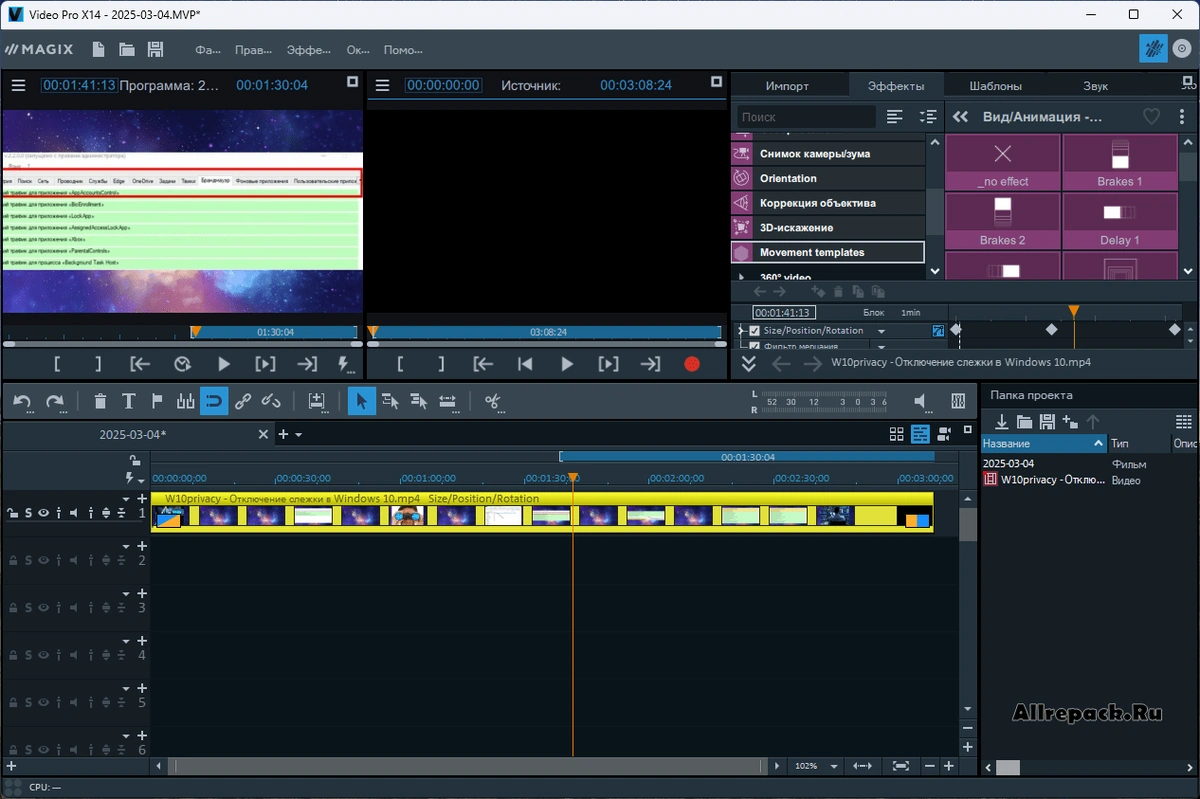The height and width of the screenshot is (799, 1200).
Task: Select W10privacy video in project folder
Action: pyautogui.click(x=1045, y=480)
